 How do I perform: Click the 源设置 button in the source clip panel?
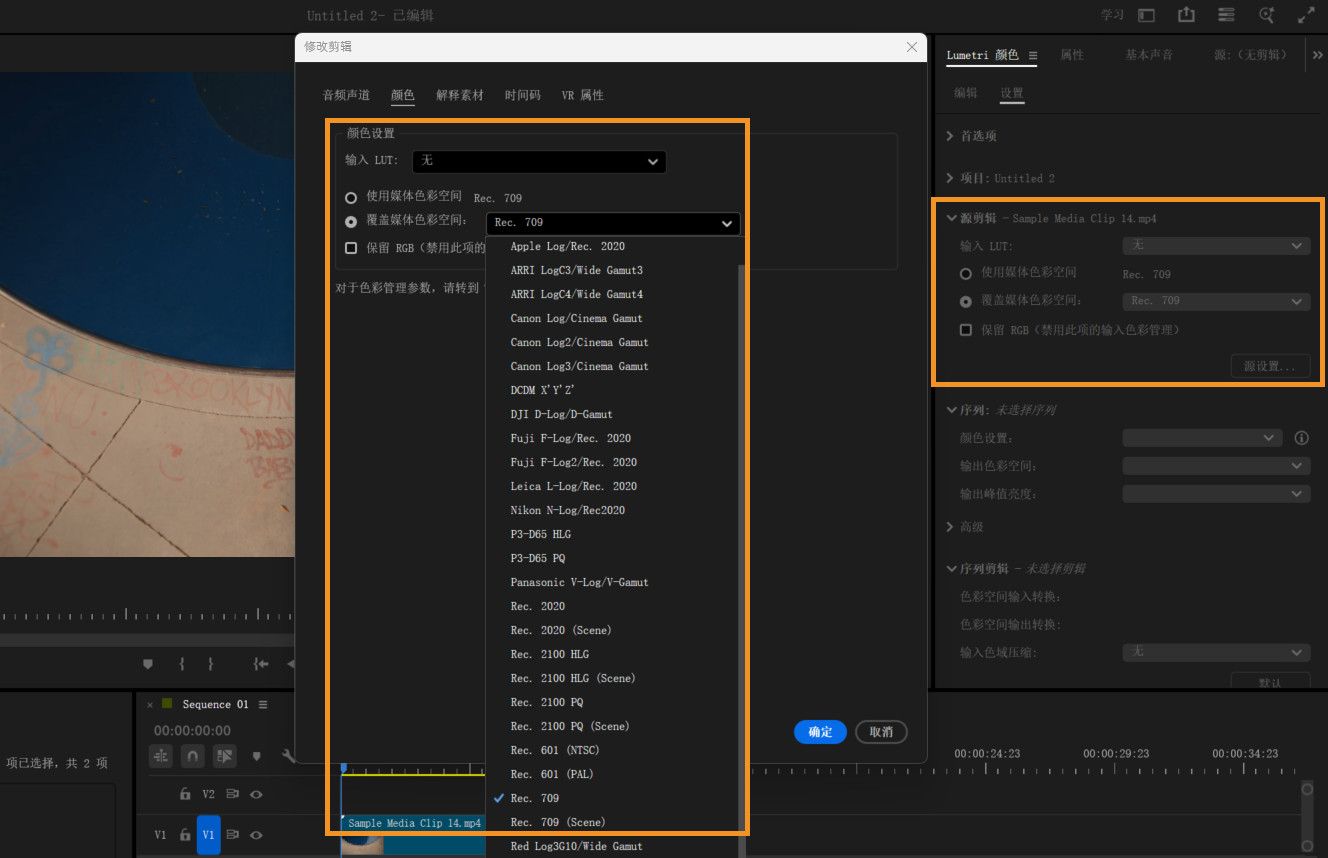[1270, 366]
